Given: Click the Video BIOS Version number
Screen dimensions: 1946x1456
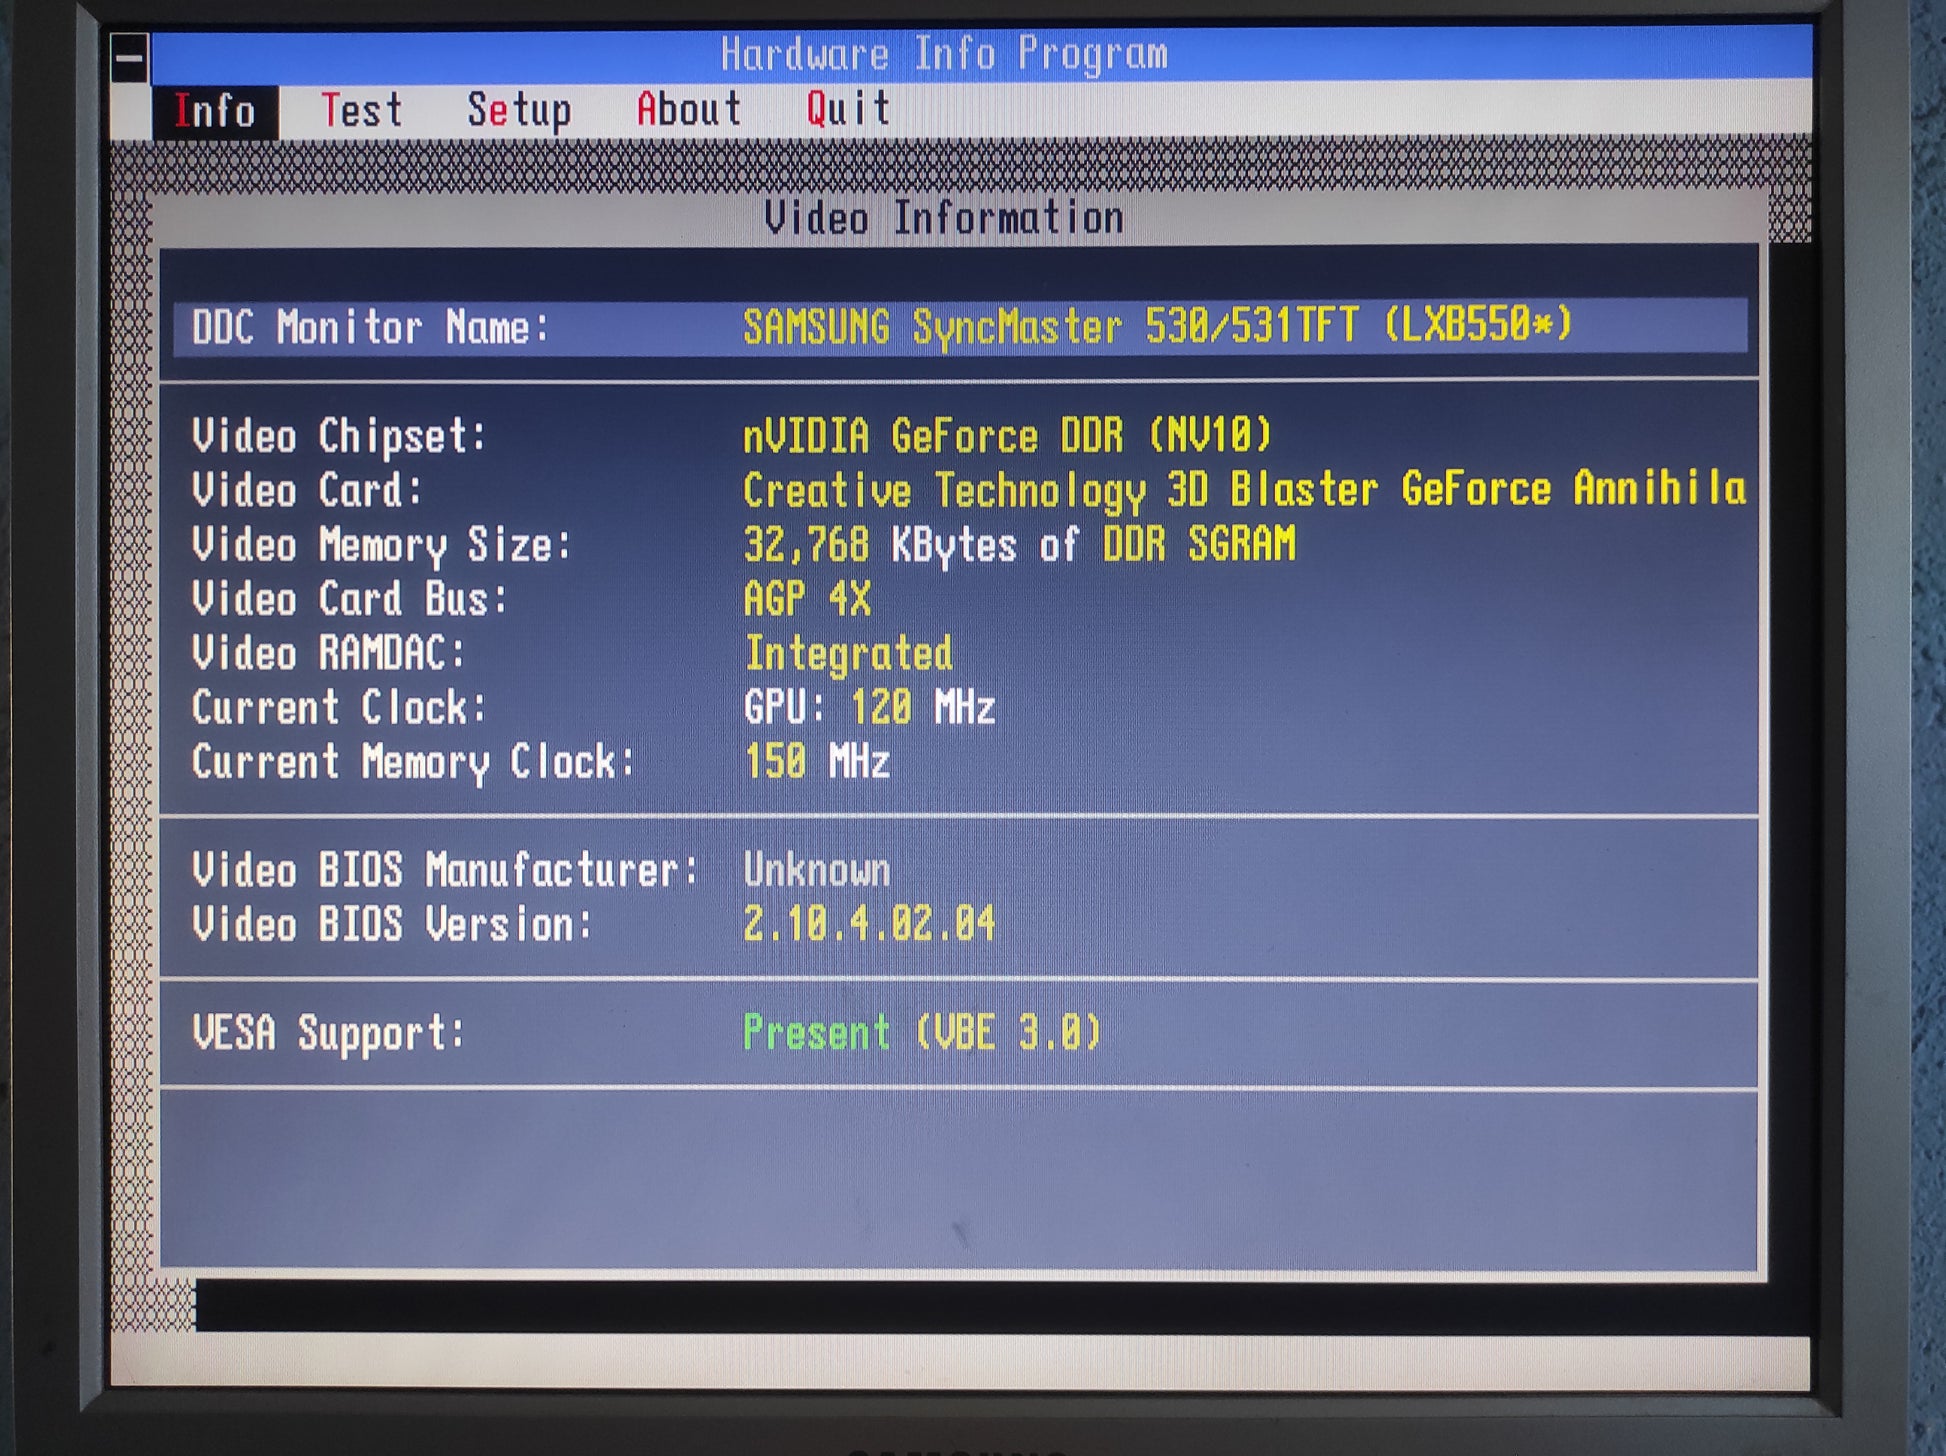Looking at the screenshot, I should pos(868,924).
